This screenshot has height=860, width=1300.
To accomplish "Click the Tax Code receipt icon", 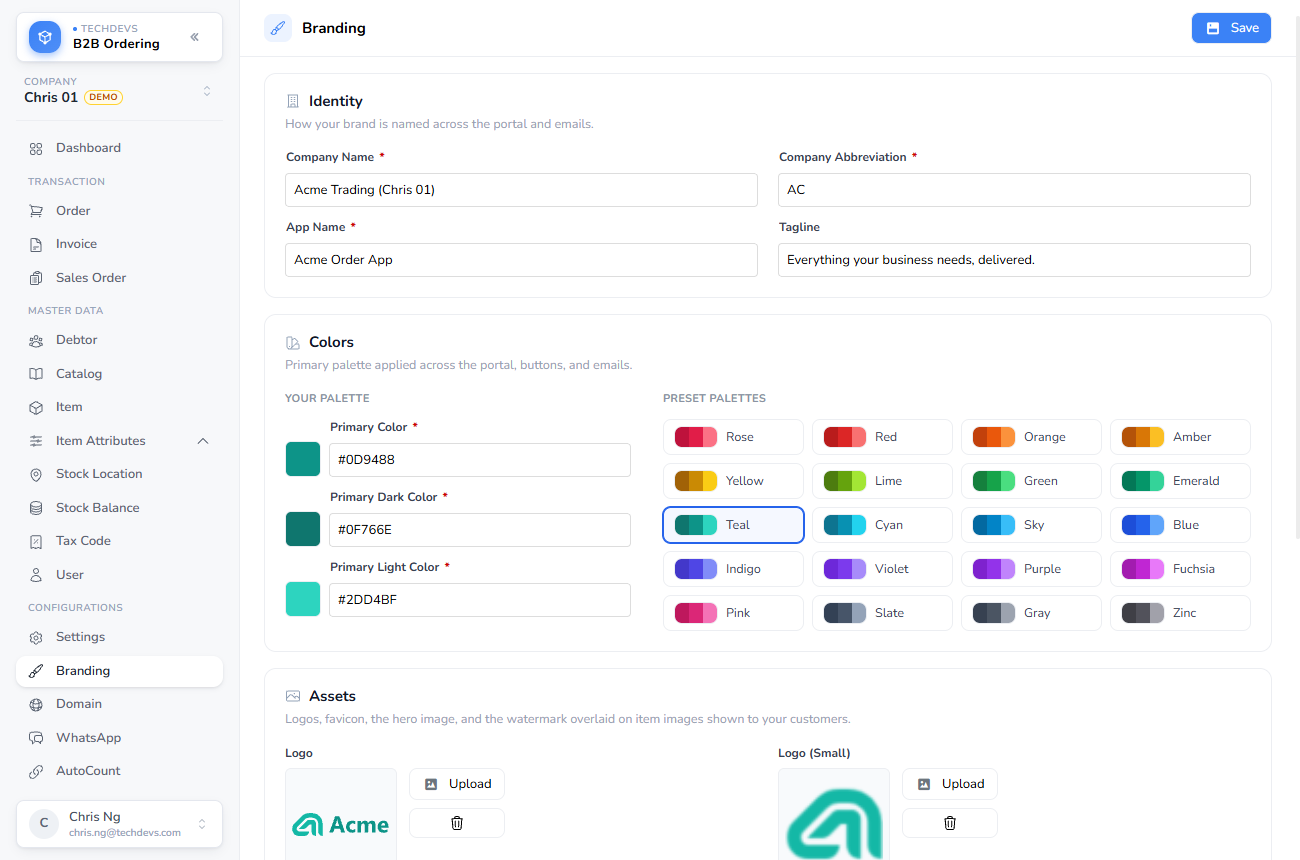I will coord(36,541).
